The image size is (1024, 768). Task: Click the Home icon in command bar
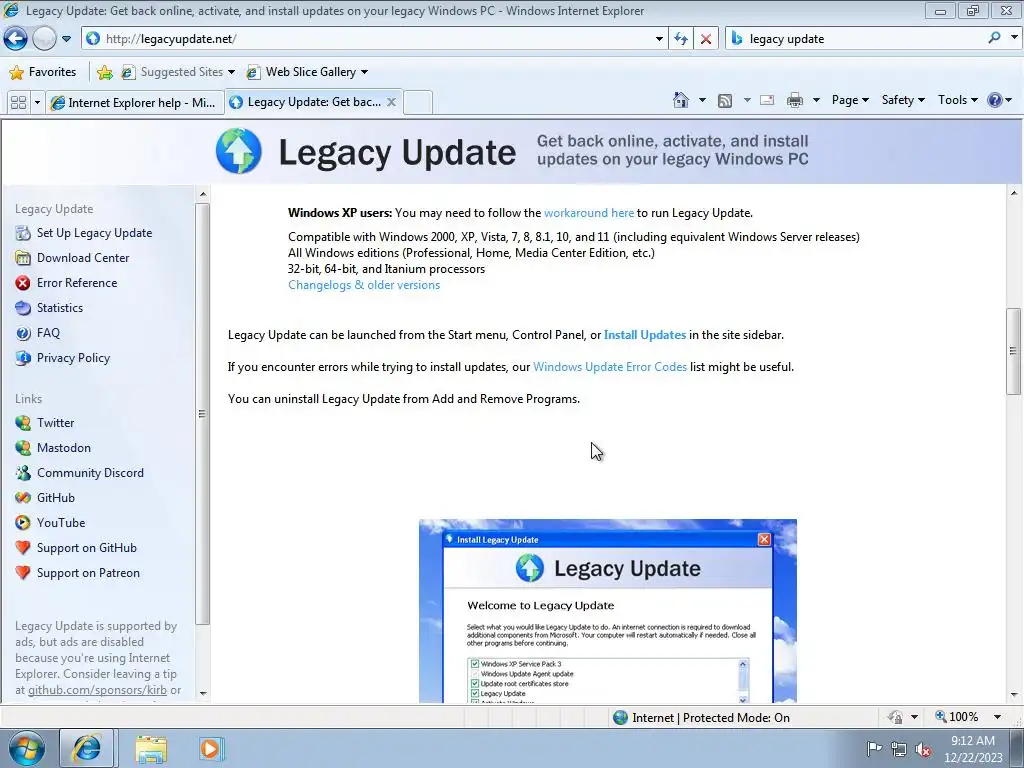click(680, 100)
